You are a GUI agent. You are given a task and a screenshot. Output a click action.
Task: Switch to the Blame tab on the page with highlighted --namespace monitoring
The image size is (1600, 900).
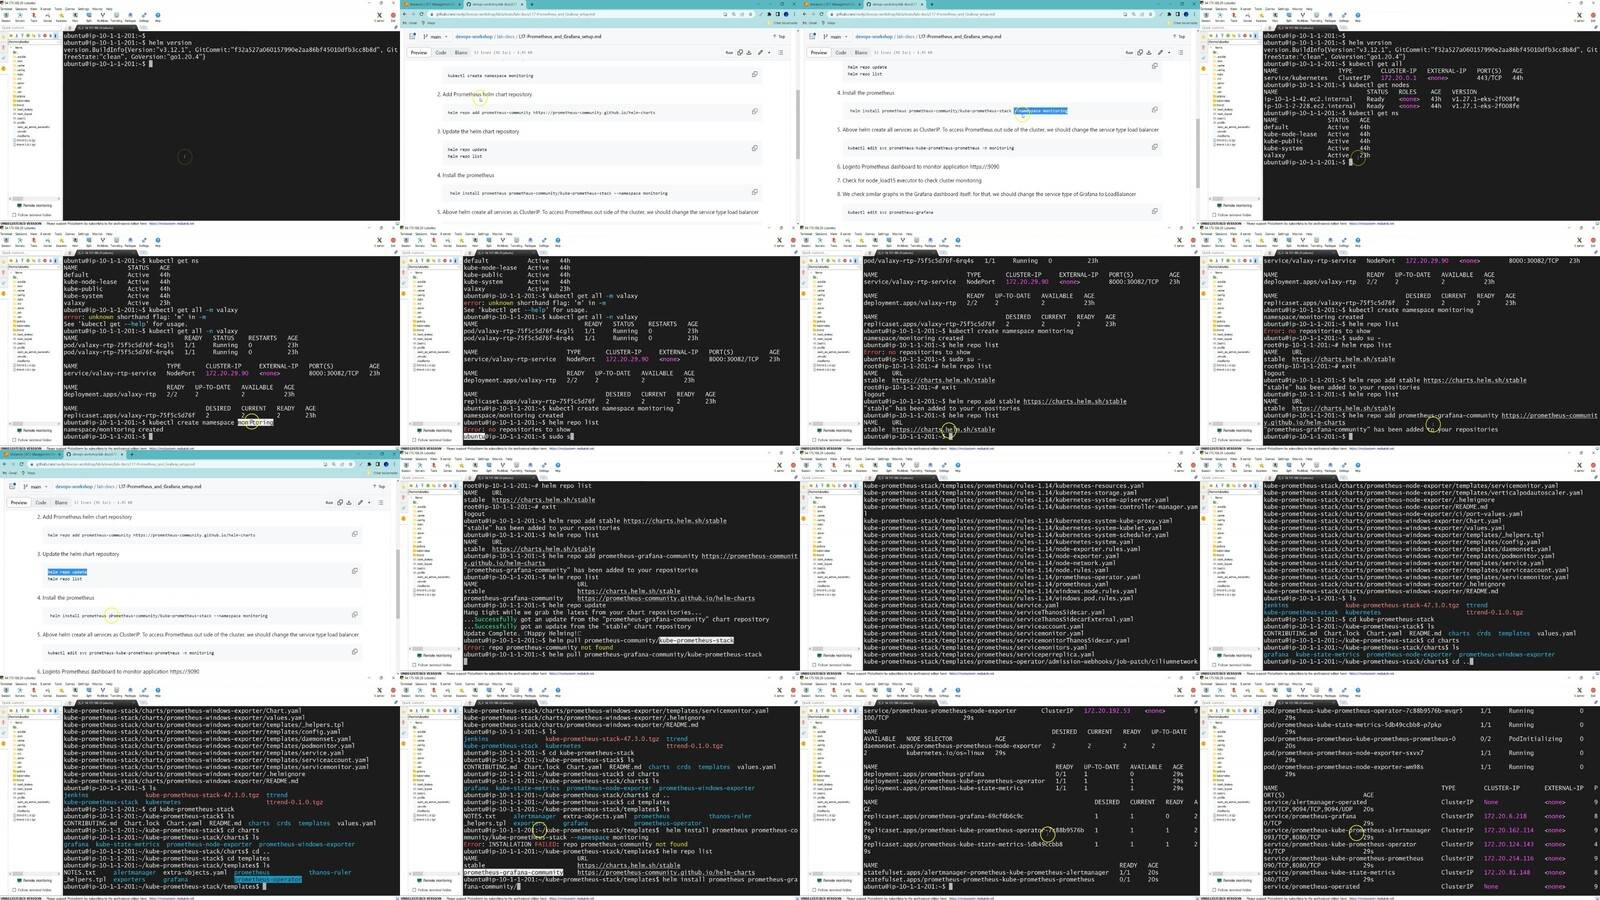pyautogui.click(x=861, y=52)
